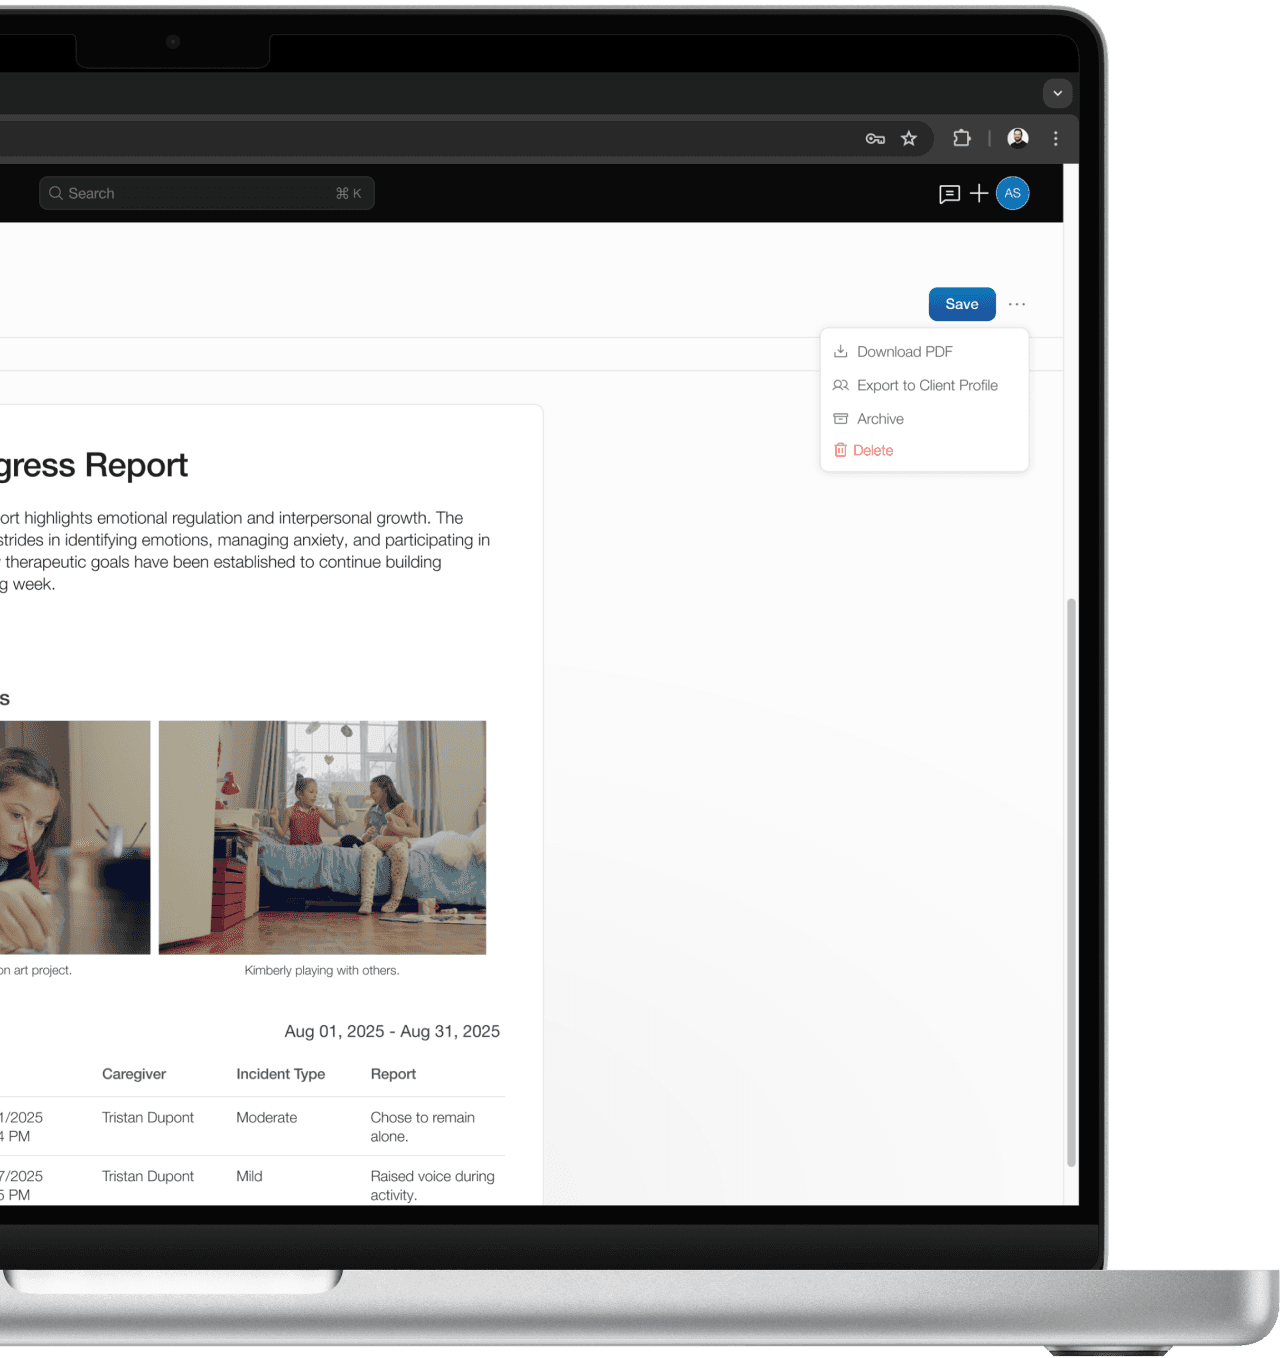The image size is (1282, 1358).
Task: Click the archive box icon in the menu
Action: [x=841, y=418]
